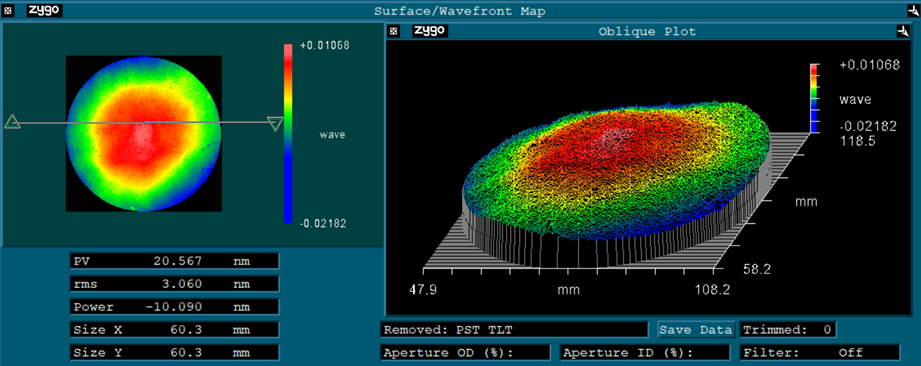Click the oblique plot color legend bar
This screenshot has width=921, height=366.
(x=814, y=98)
